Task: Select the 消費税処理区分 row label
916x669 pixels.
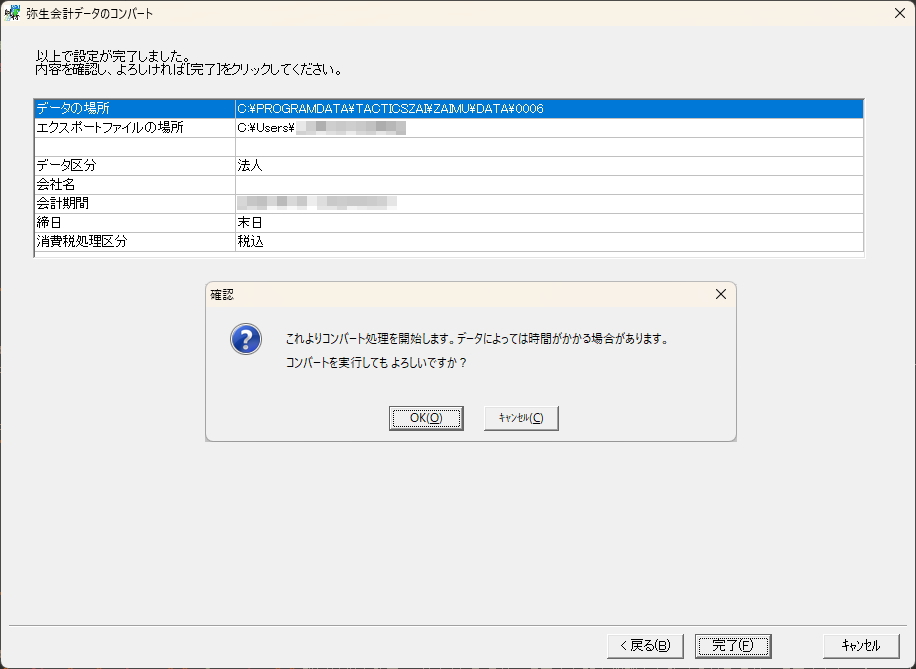Action: [x=135, y=241]
